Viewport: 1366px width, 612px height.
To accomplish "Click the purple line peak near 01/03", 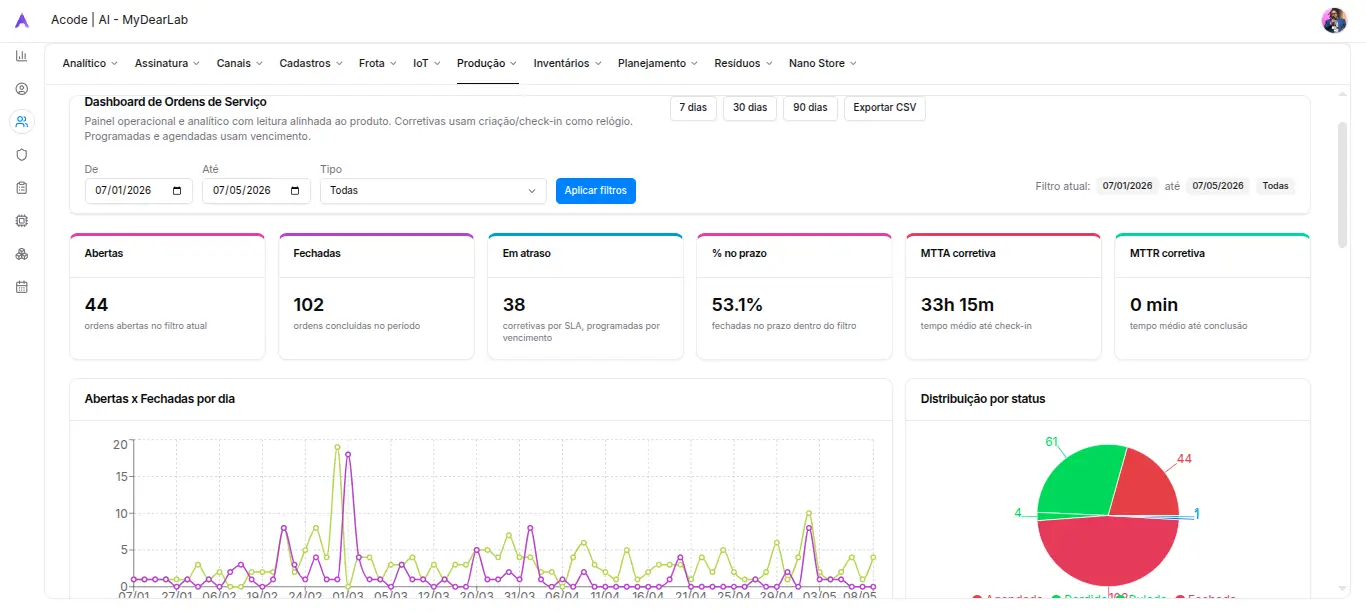I will pyautogui.click(x=348, y=454).
